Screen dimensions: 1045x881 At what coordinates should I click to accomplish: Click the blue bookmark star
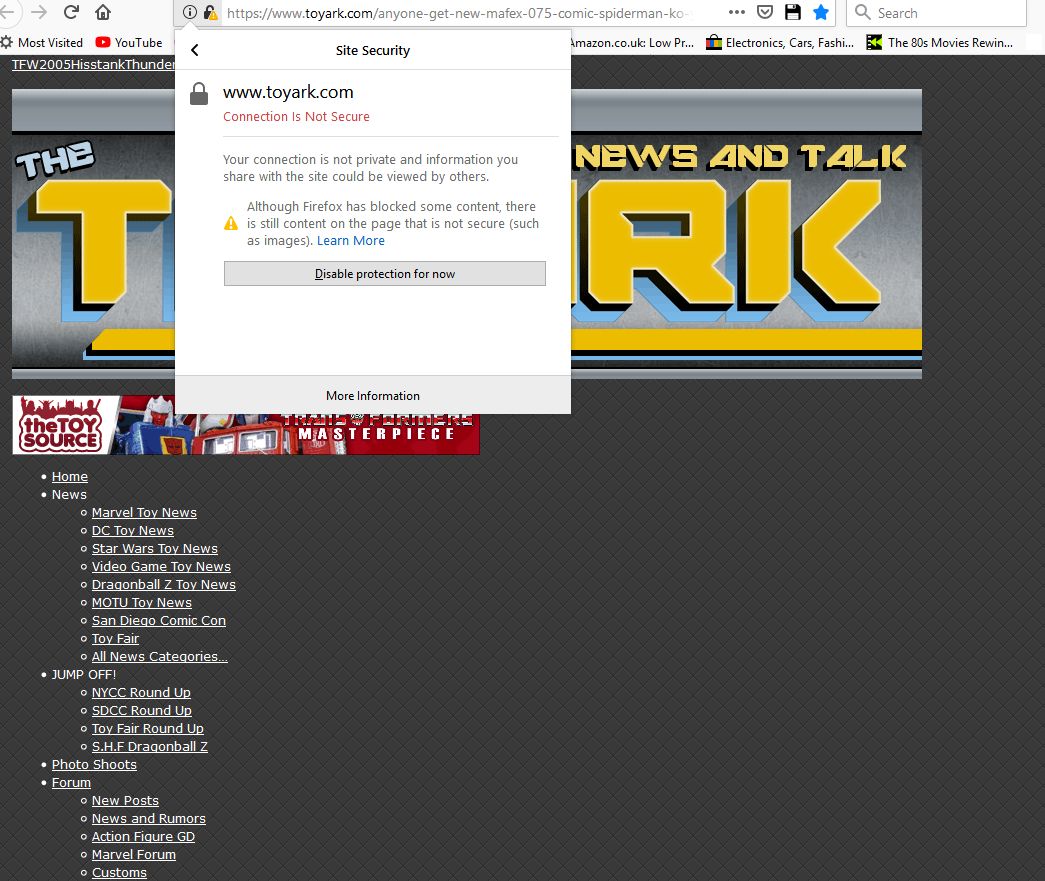click(821, 13)
